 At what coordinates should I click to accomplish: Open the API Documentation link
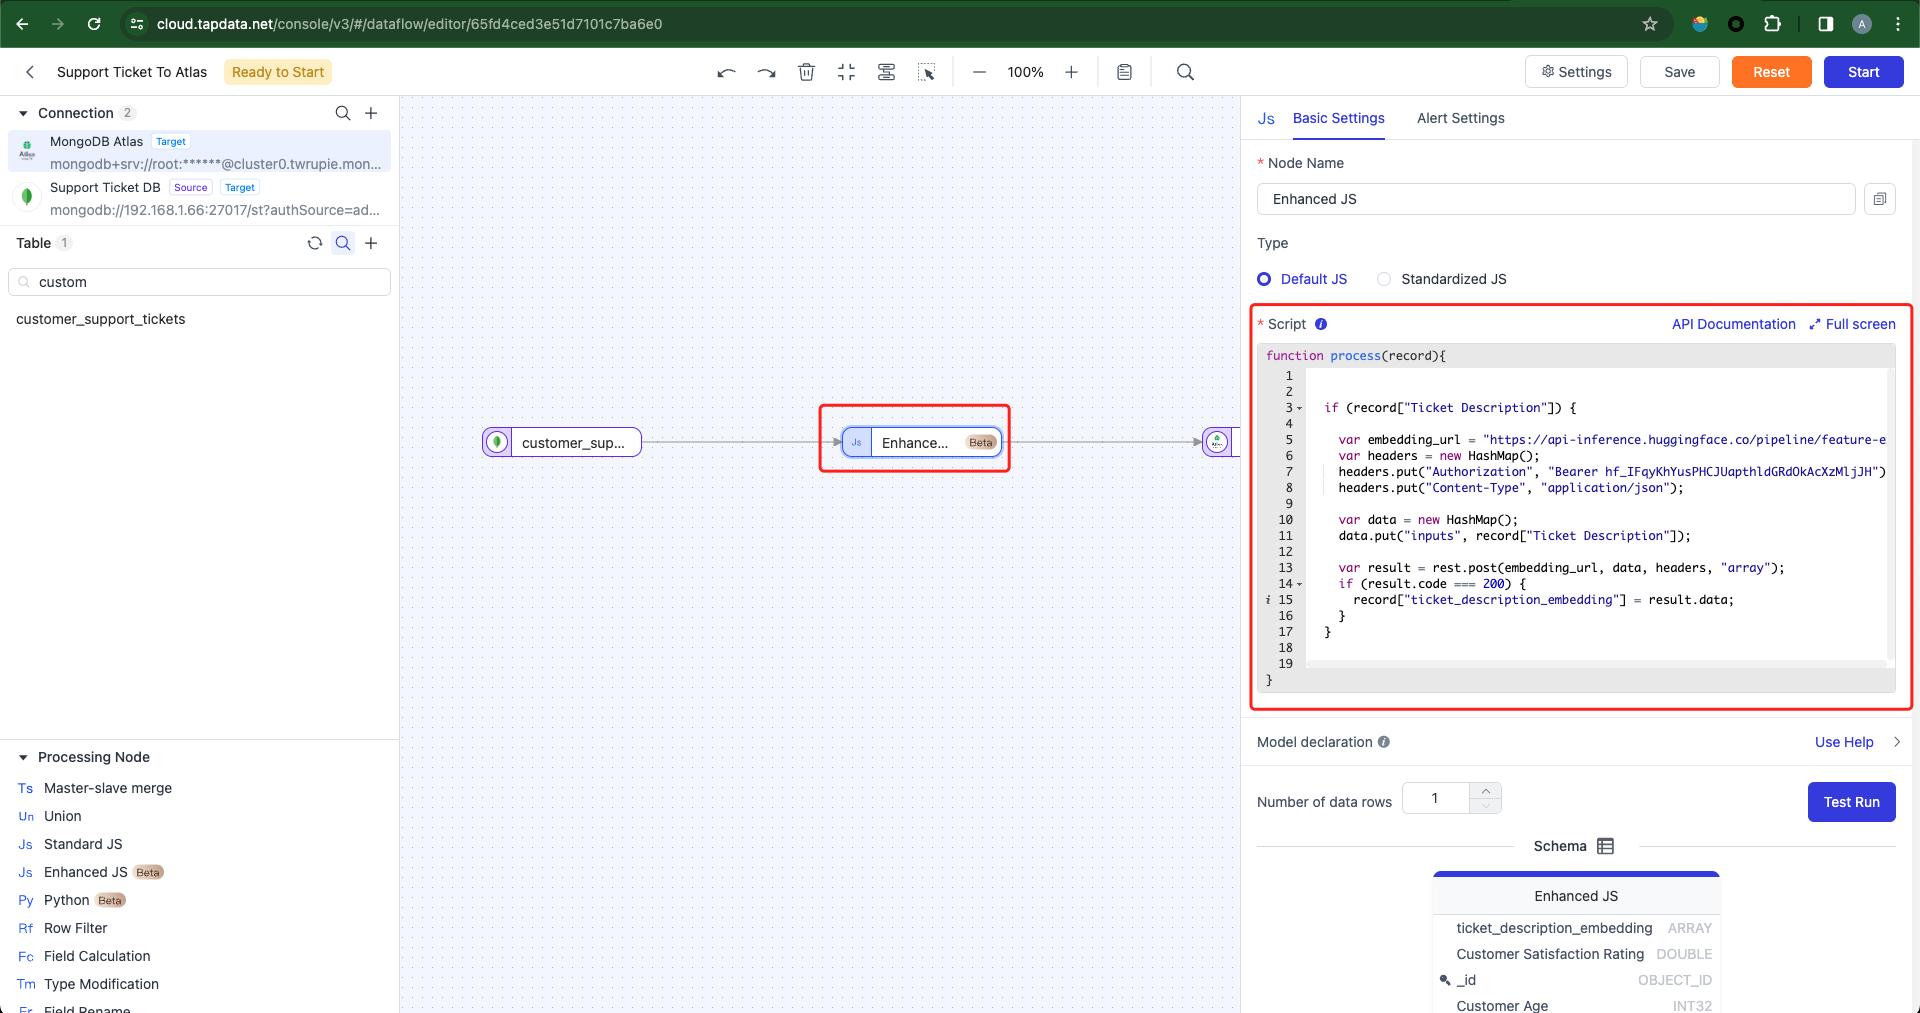tap(1733, 324)
